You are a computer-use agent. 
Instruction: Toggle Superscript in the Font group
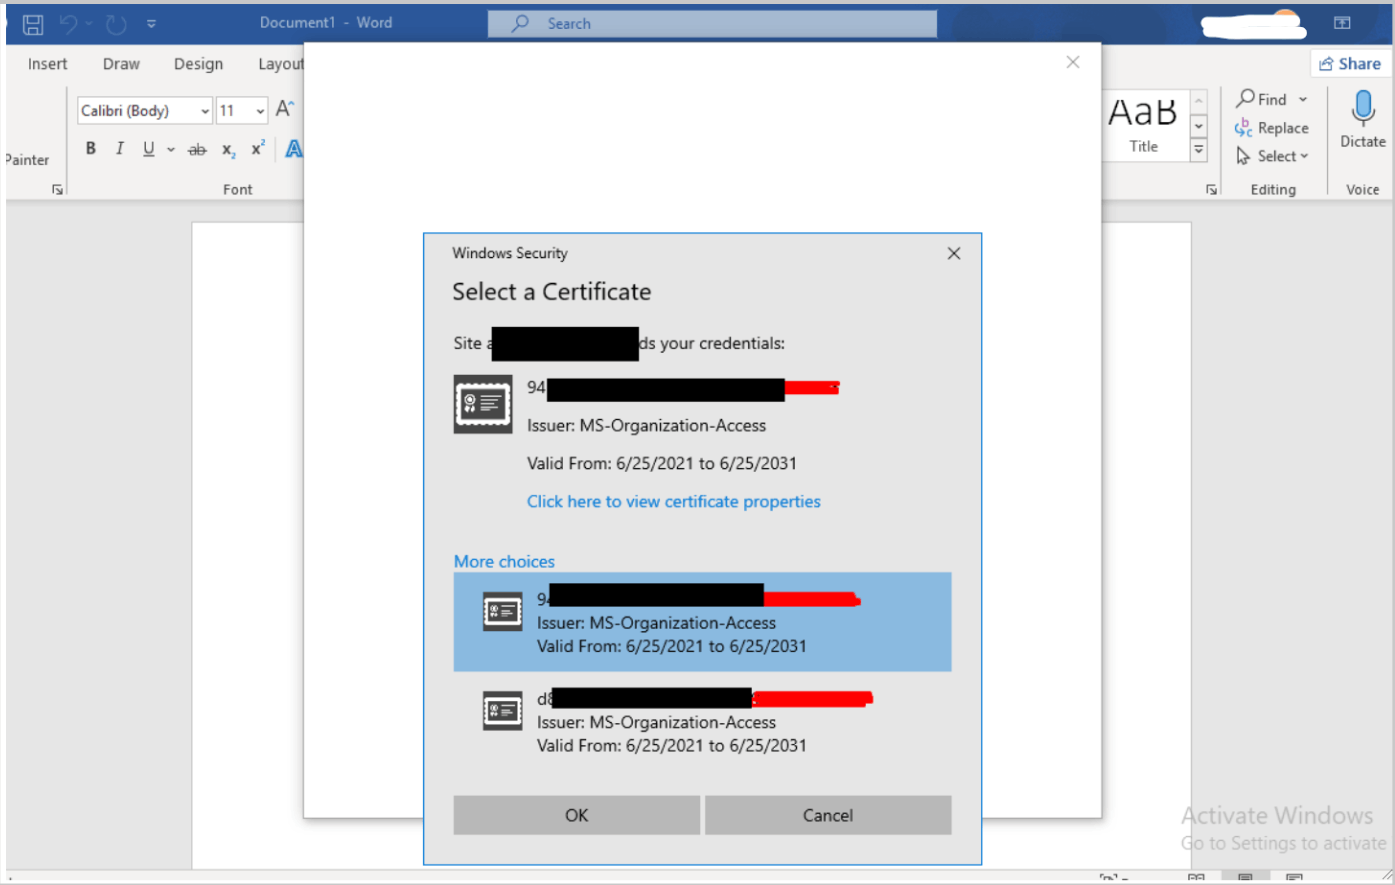click(x=258, y=149)
